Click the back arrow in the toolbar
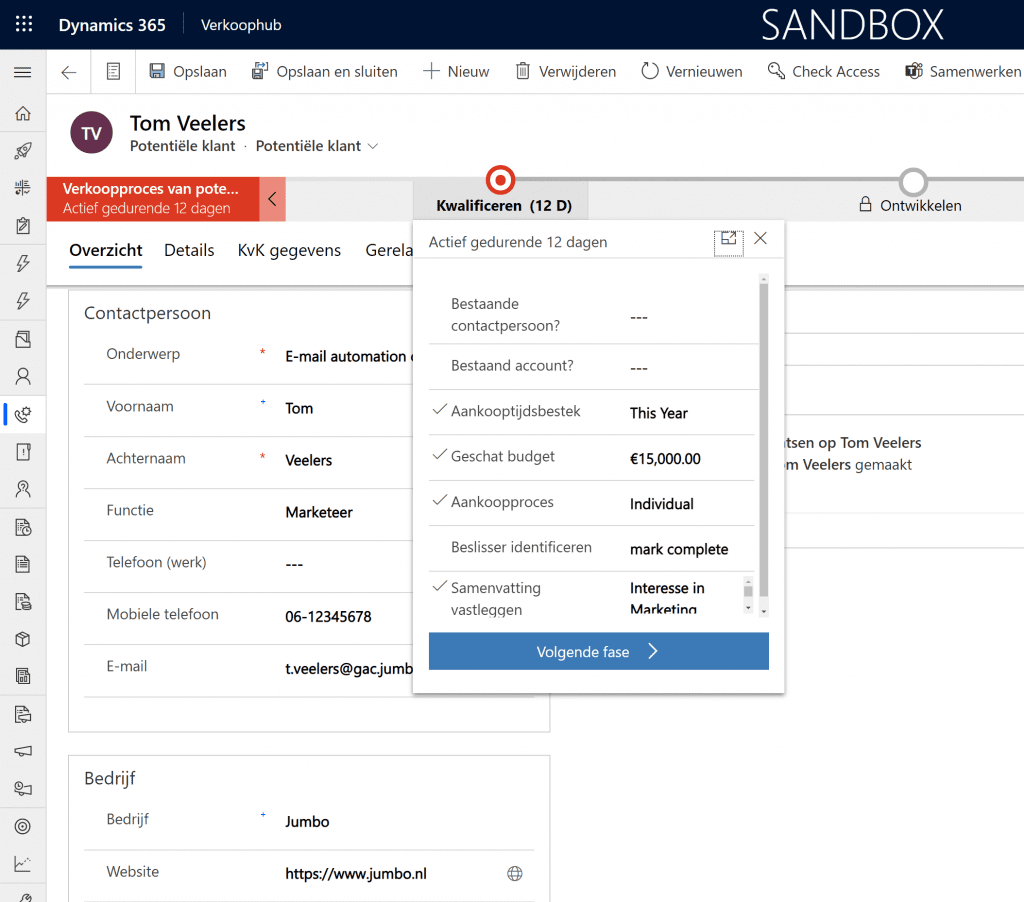The image size is (1024, 902). point(69,72)
